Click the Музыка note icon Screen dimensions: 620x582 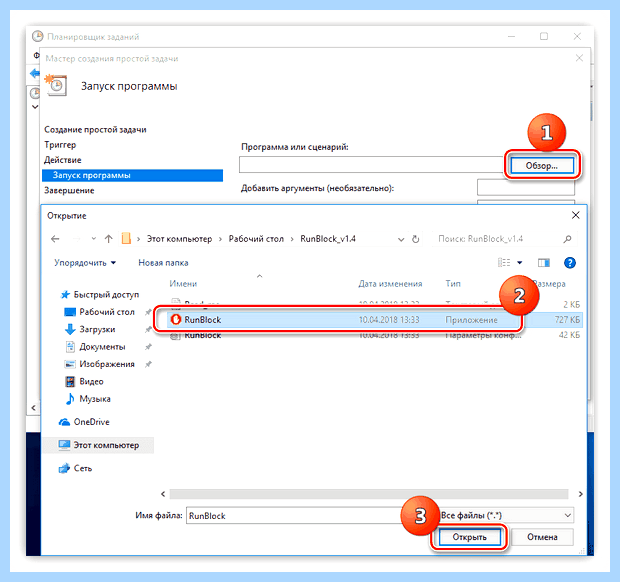click(70, 399)
